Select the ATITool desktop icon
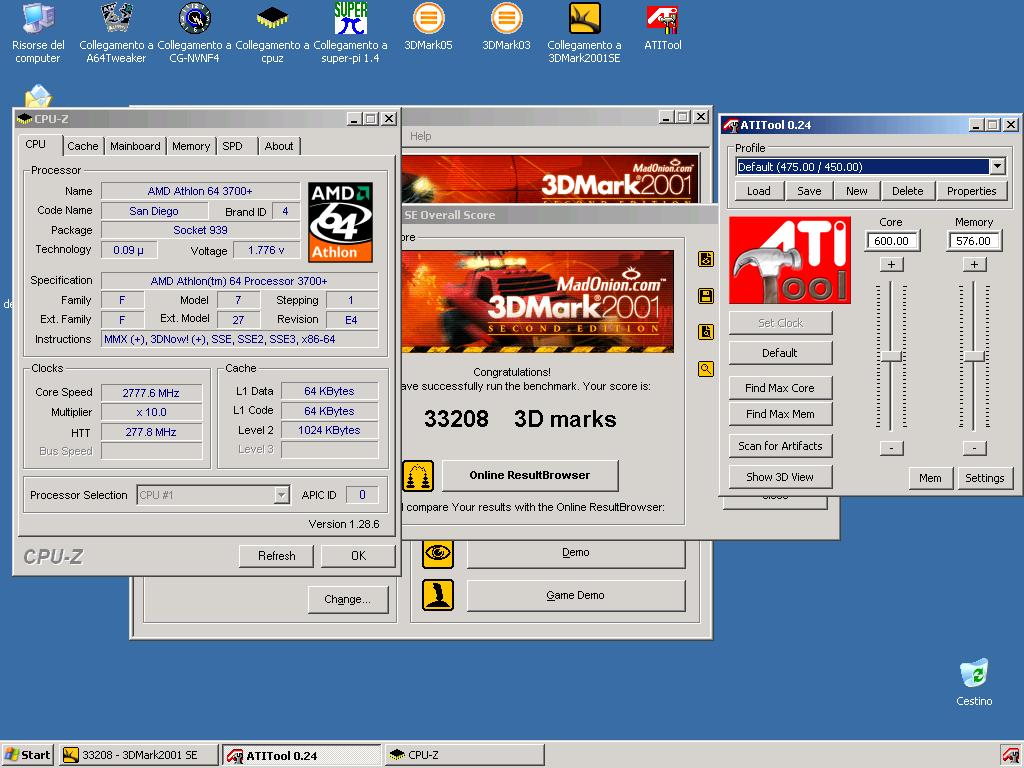 663,26
